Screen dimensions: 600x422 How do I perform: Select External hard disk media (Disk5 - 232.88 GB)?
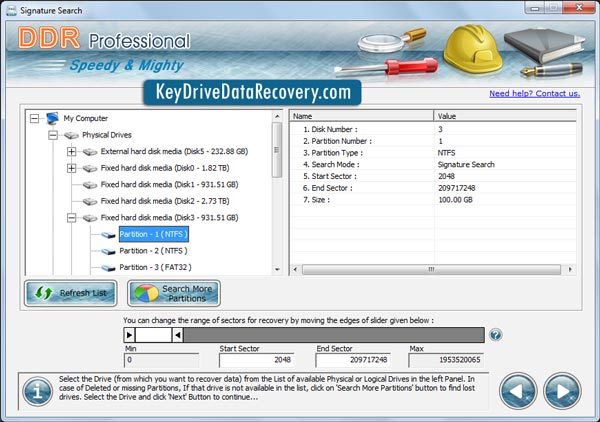click(x=174, y=151)
